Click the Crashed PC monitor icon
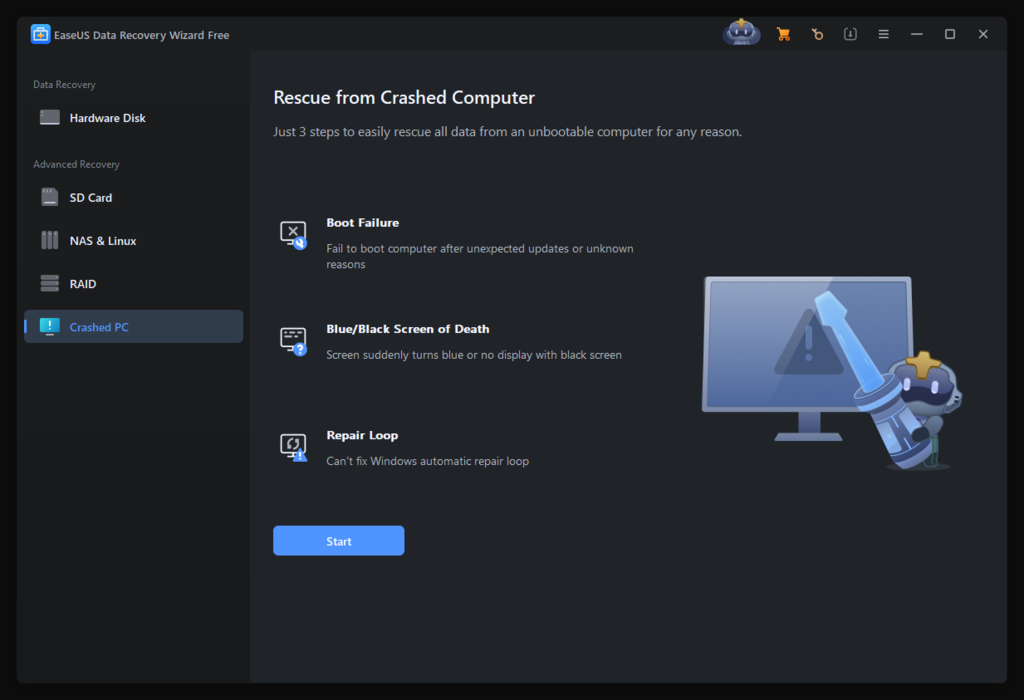This screenshot has width=1024, height=700. (x=50, y=326)
